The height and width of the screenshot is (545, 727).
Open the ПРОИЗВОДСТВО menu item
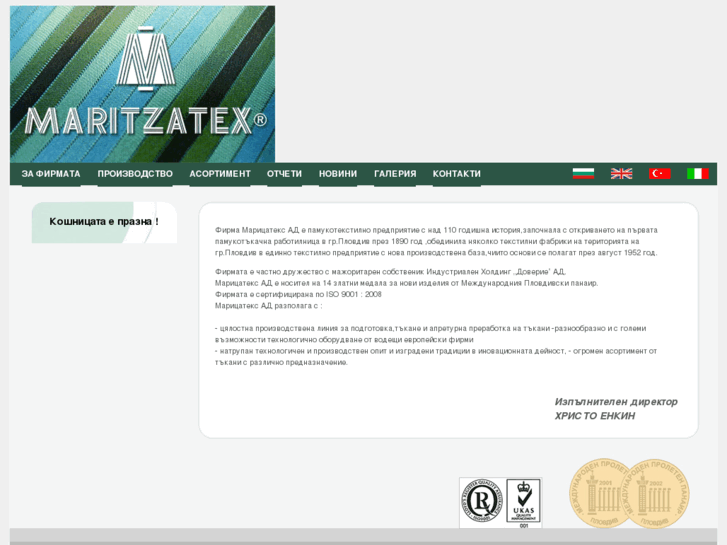tap(135, 174)
